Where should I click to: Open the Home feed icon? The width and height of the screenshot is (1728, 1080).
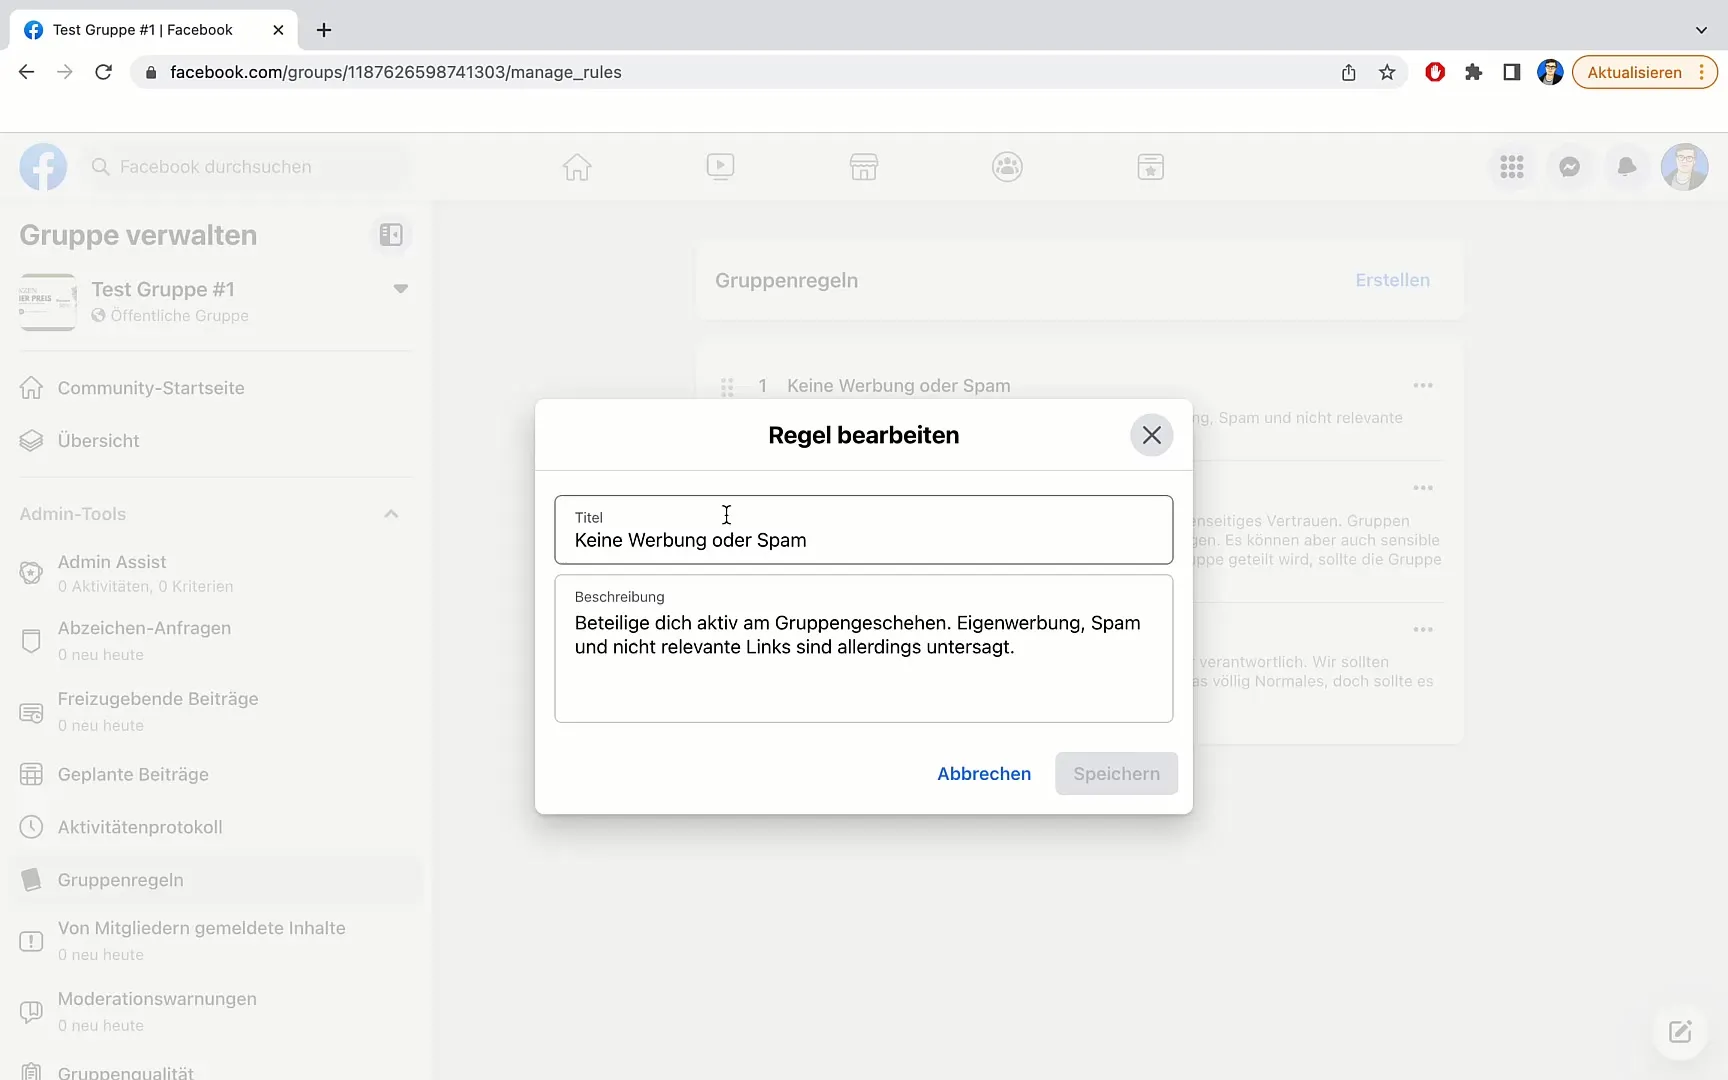click(x=577, y=167)
